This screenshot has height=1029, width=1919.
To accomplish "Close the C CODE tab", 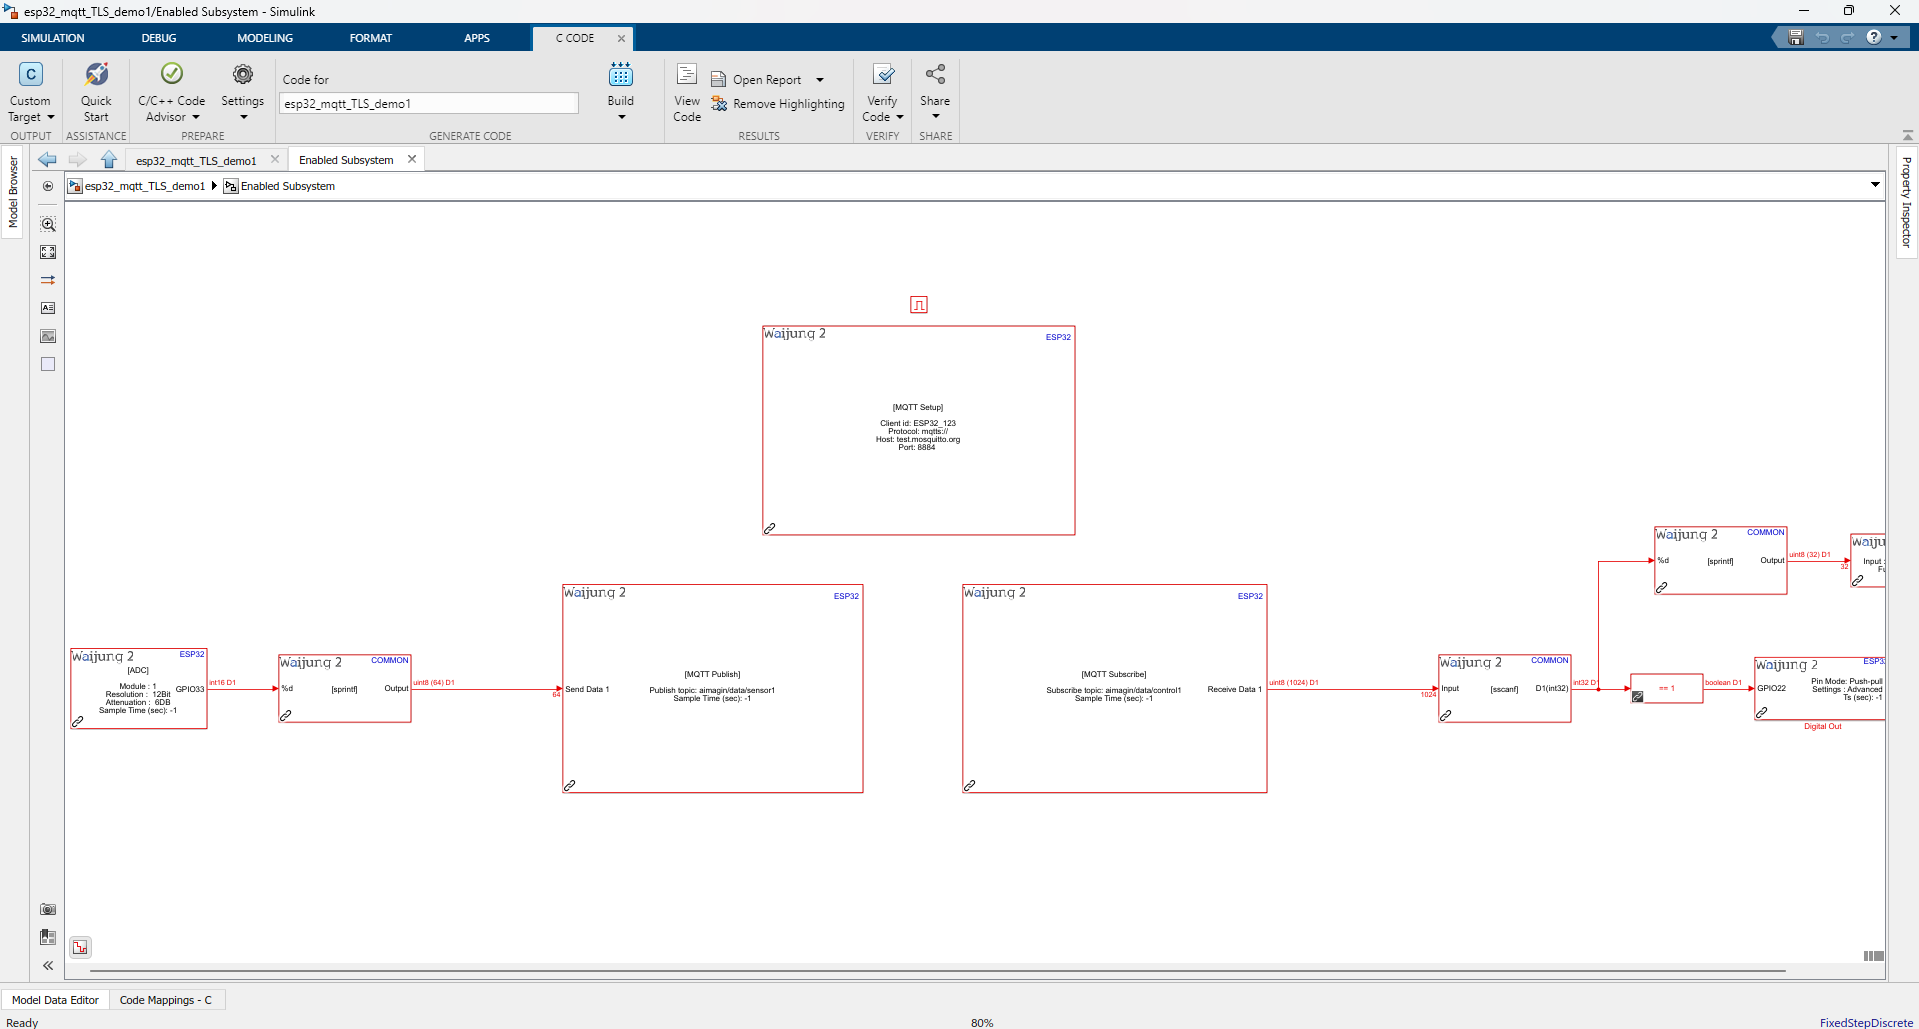I will [x=621, y=38].
